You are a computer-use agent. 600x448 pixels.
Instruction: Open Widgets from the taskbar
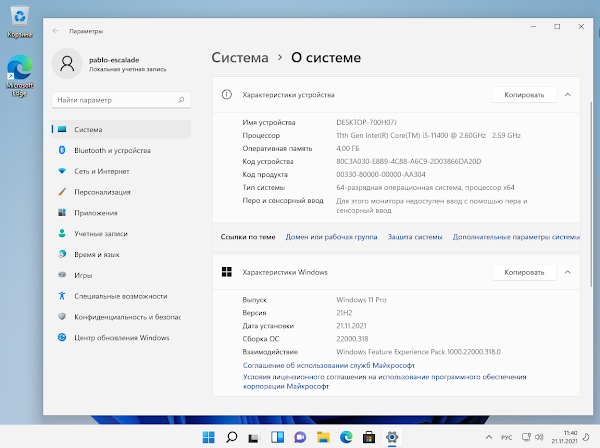pyautogui.click(x=277, y=437)
